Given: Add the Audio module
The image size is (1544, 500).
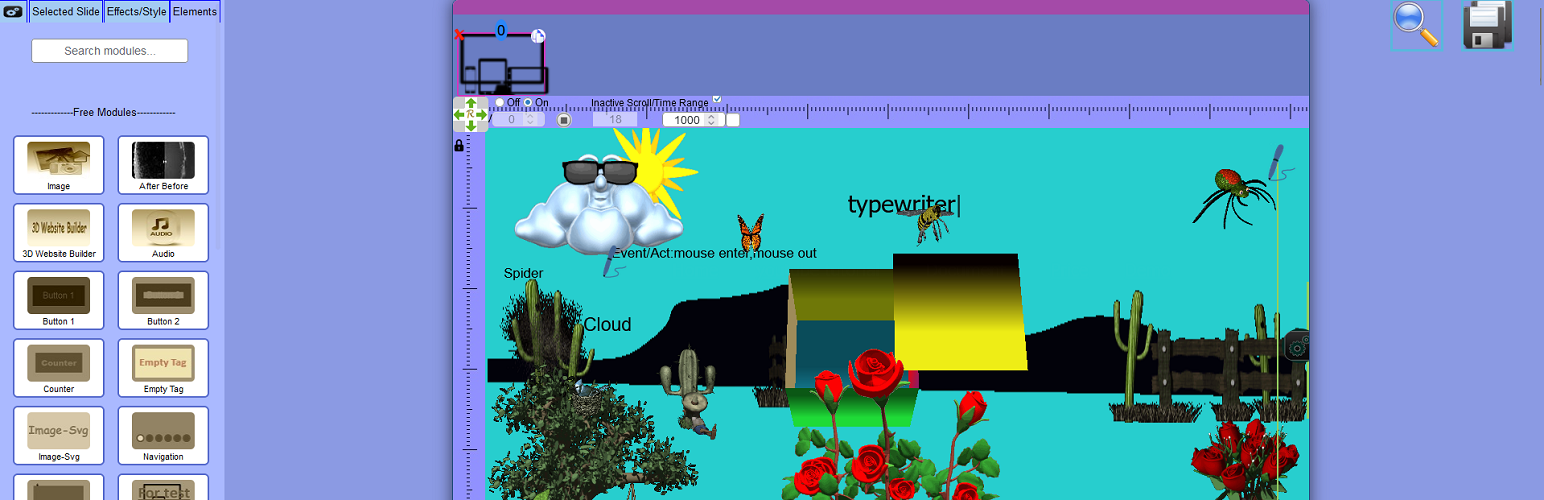Looking at the screenshot, I should (x=163, y=233).
